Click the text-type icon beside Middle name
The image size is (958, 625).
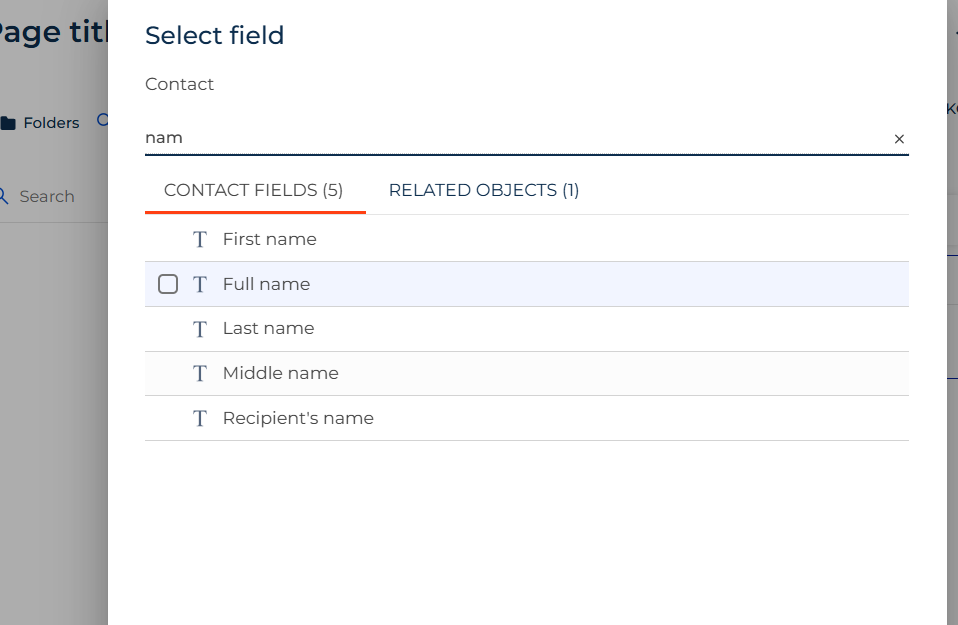[x=200, y=373]
